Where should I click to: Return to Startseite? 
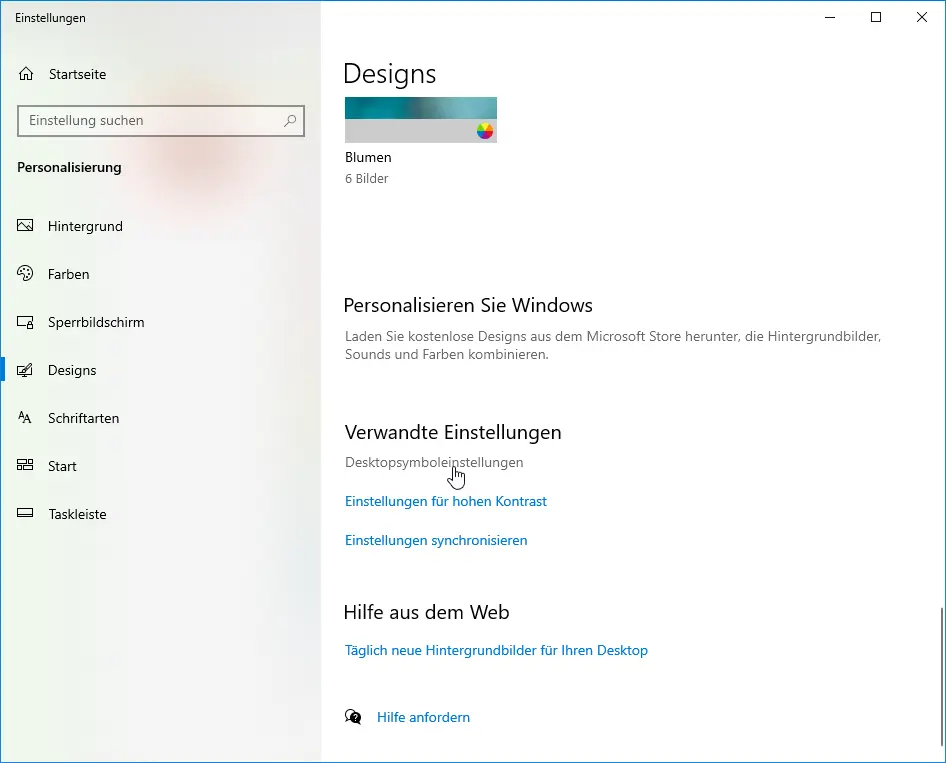coord(160,74)
